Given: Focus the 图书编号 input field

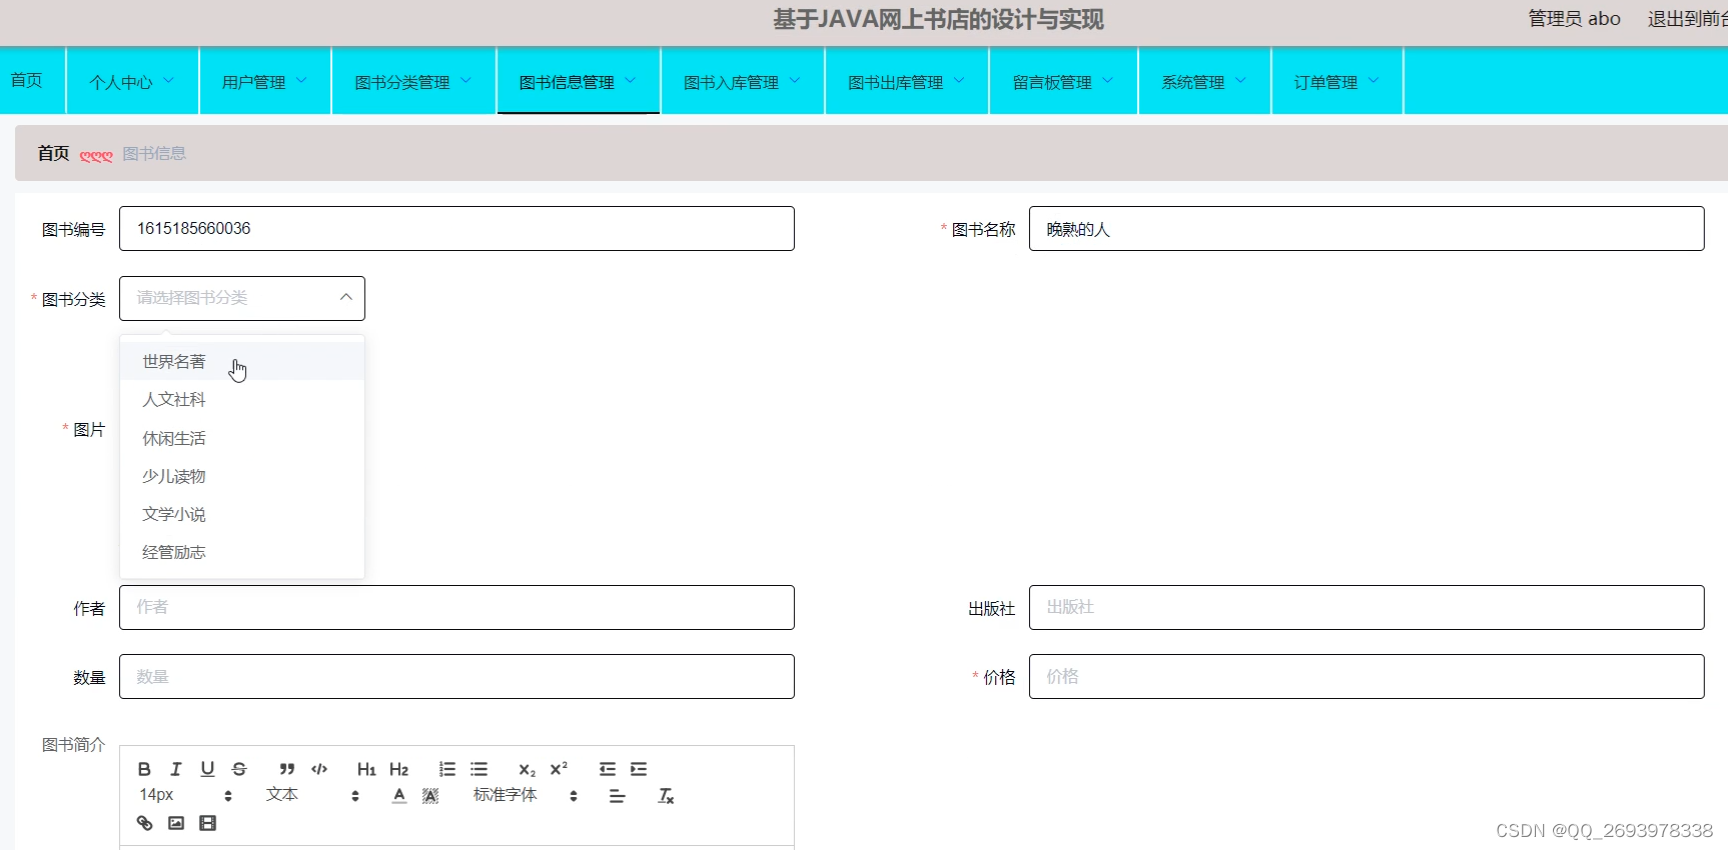Looking at the screenshot, I should 457,228.
